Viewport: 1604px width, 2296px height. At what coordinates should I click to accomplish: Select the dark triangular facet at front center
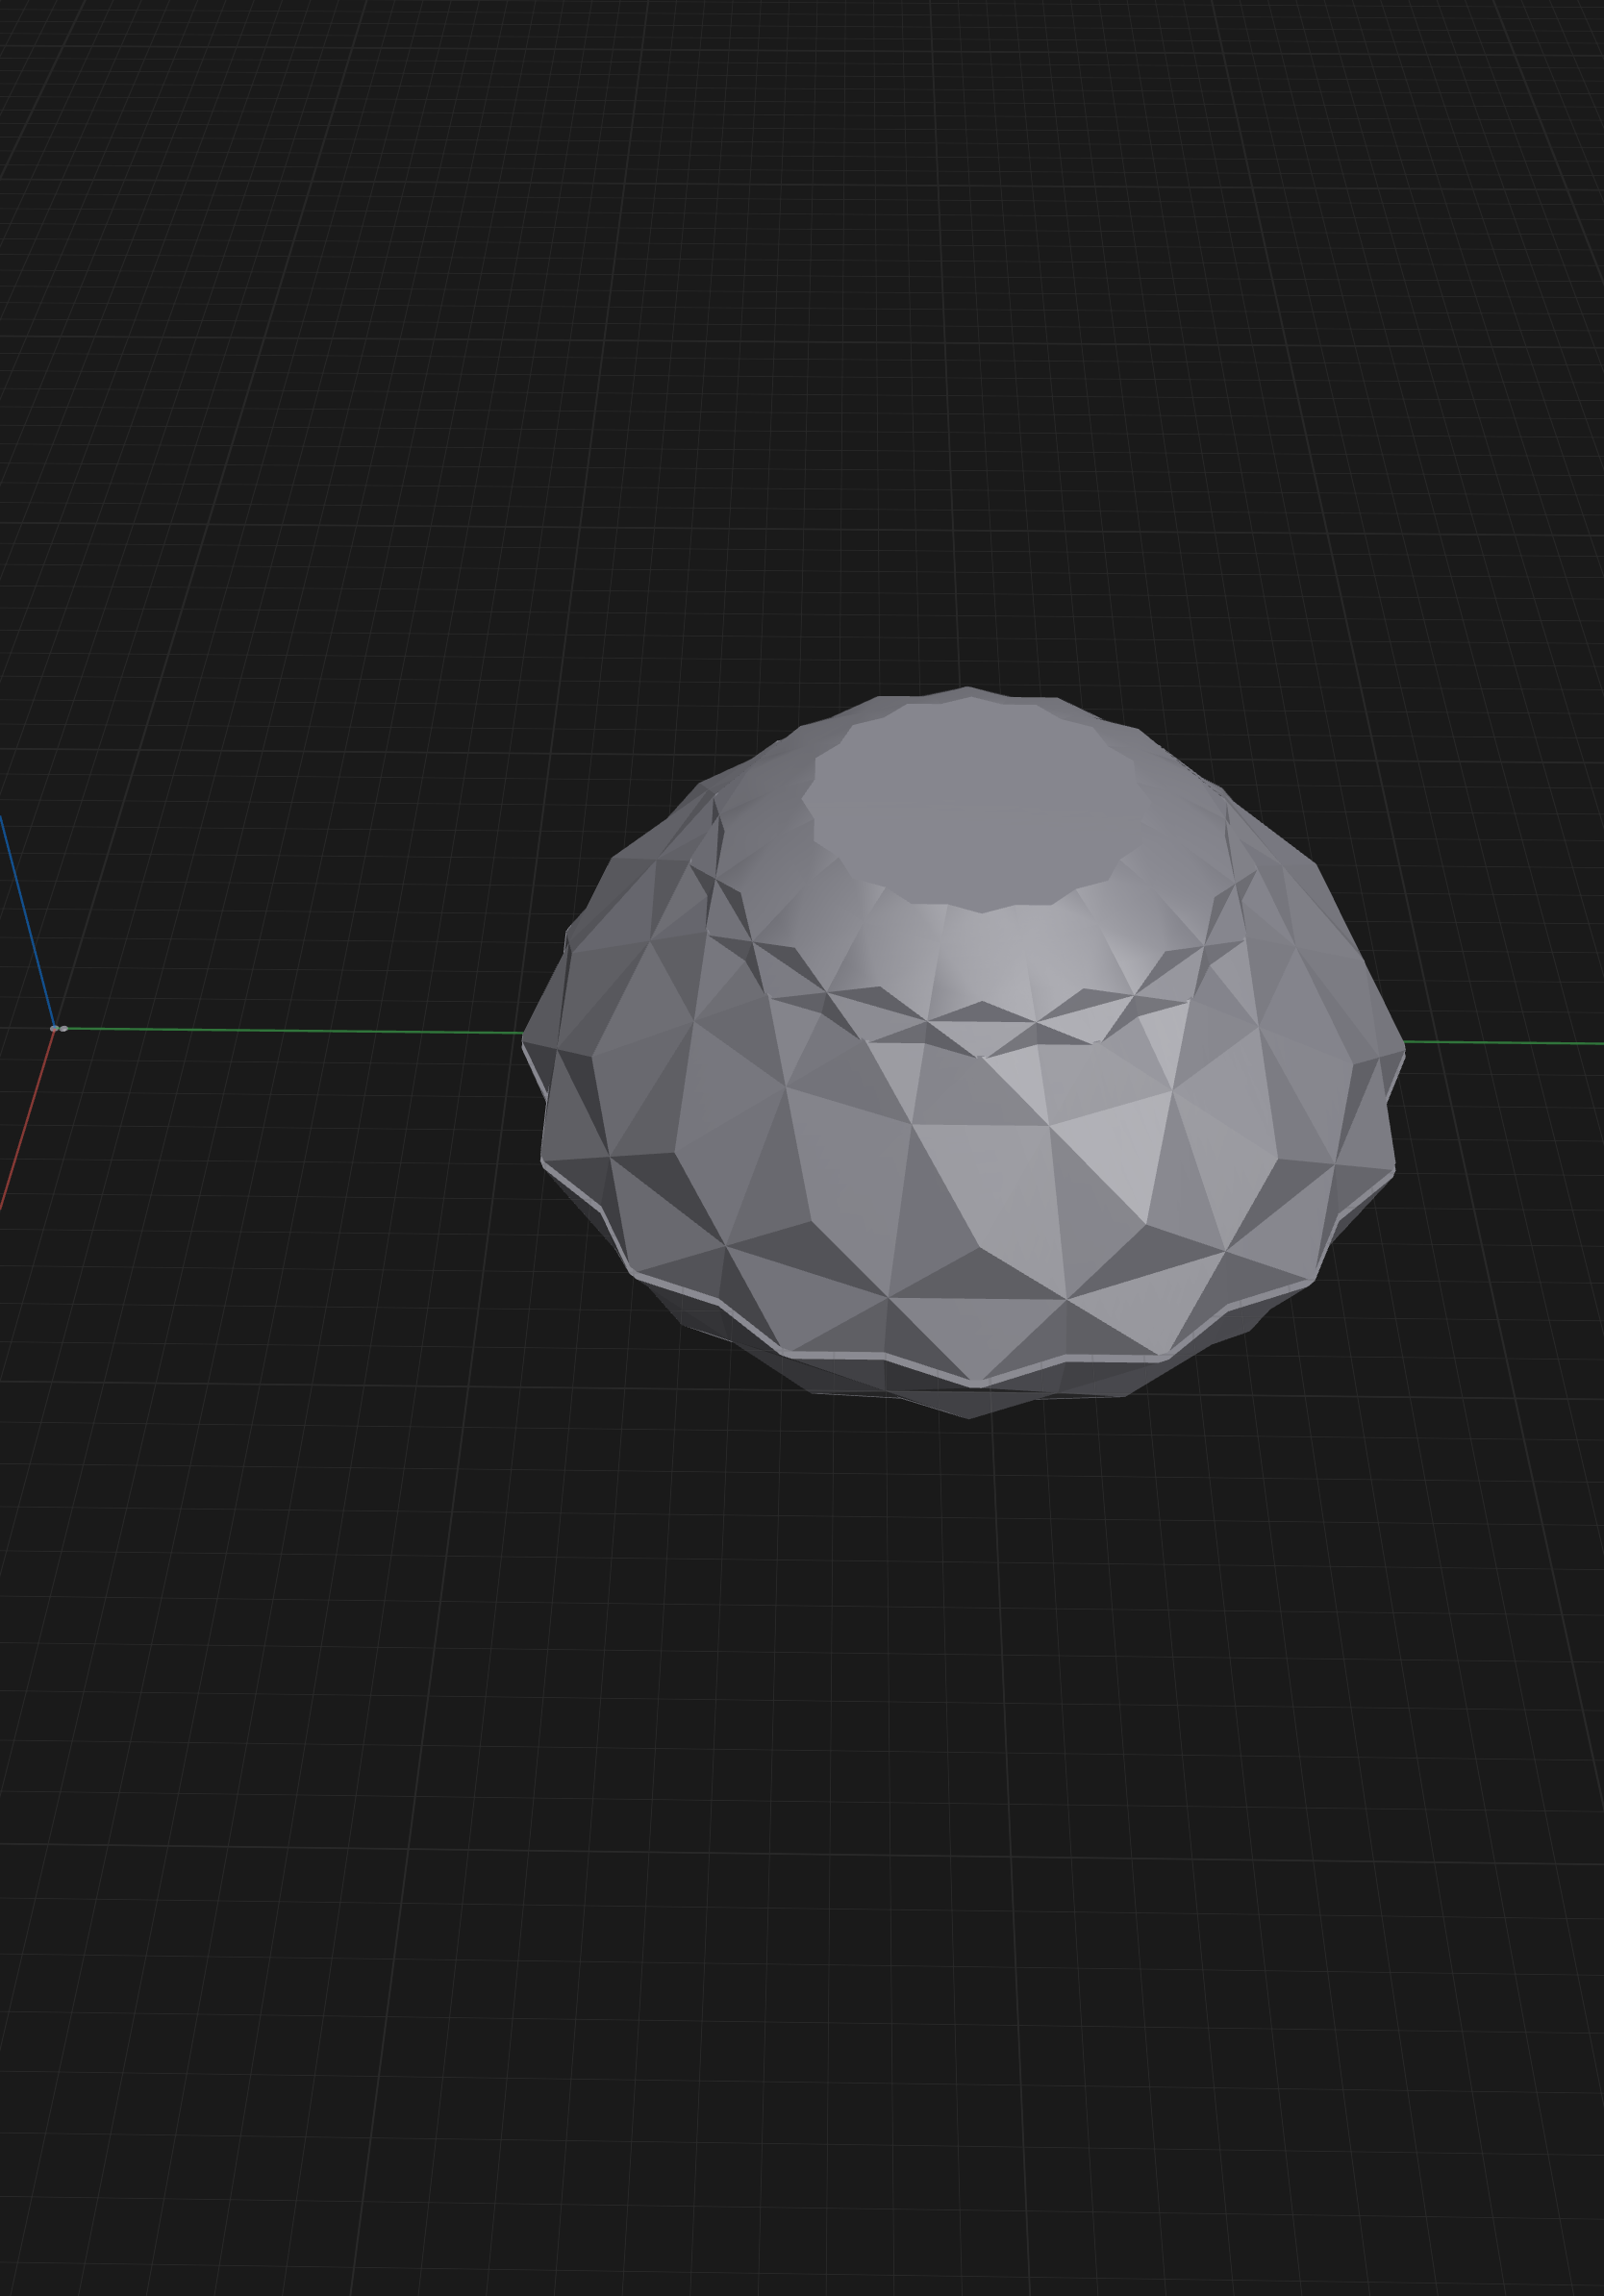(x=977, y=1274)
